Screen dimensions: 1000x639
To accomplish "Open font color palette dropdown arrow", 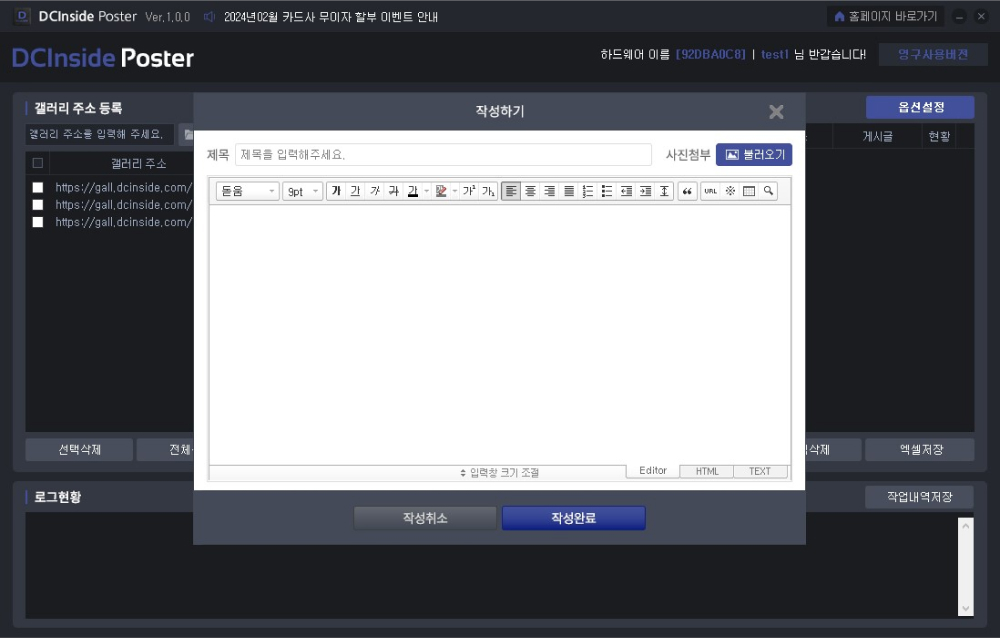I will coord(427,191).
